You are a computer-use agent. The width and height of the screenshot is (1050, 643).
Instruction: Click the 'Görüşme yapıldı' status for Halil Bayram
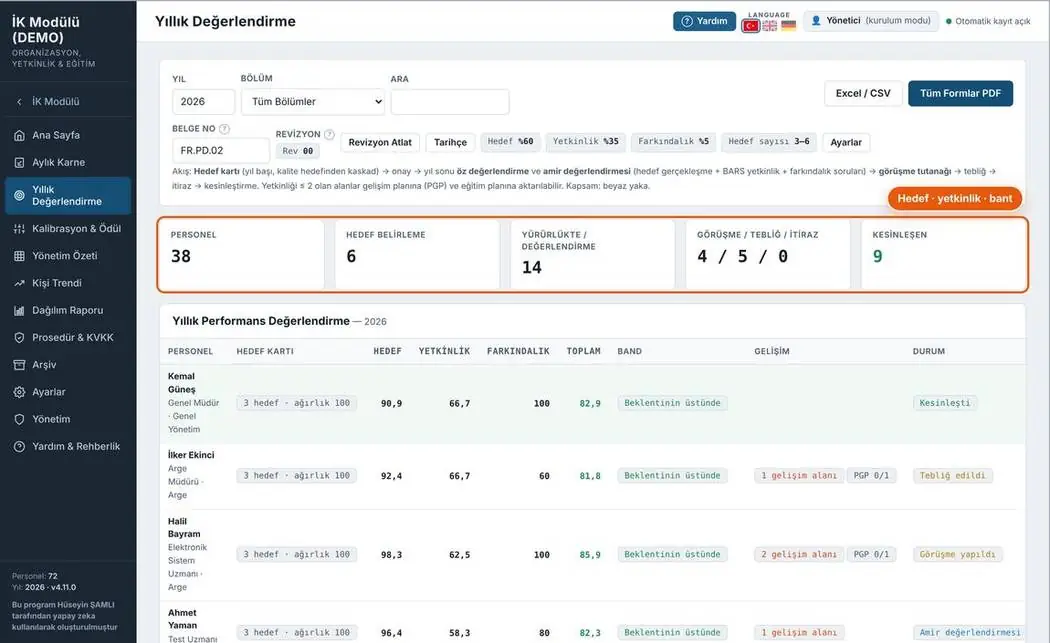(958, 555)
